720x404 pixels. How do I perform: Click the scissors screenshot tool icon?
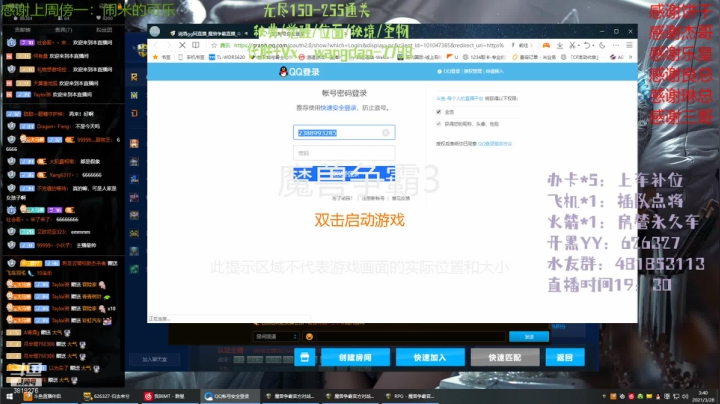coord(572,45)
